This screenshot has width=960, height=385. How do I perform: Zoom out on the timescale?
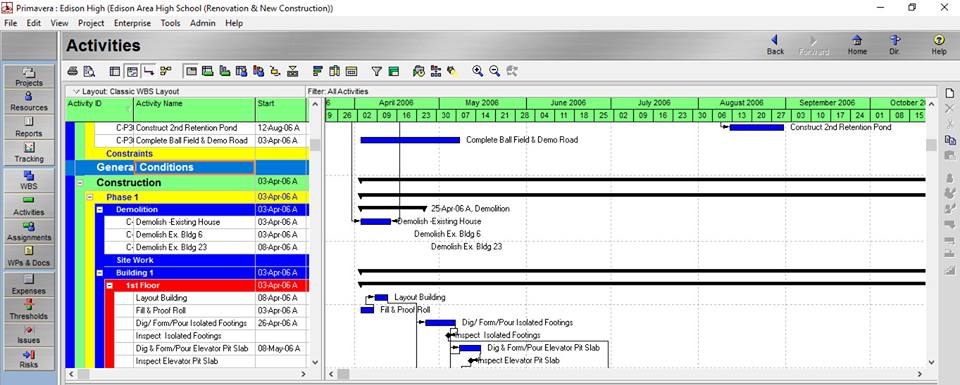click(x=495, y=71)
